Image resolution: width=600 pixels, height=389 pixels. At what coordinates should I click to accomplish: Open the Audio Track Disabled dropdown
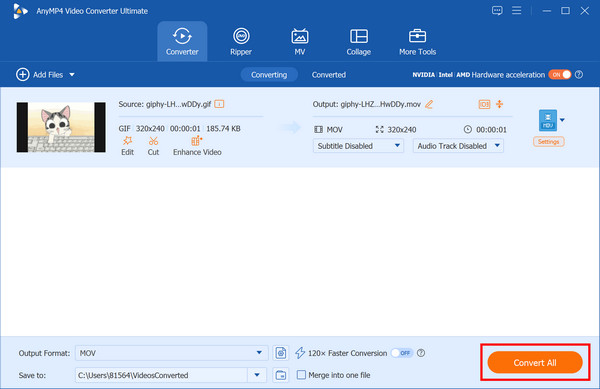click(x=458, y=146)
